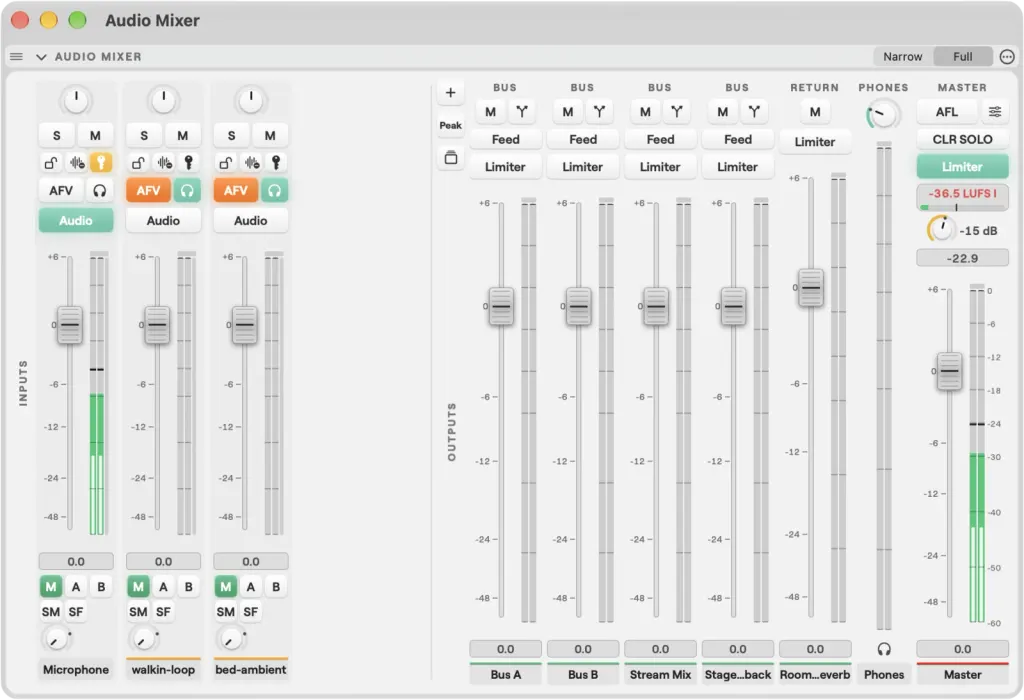This screenshot has height=700, width=1024.
Task: Click the routing split icon on Bus B
Action: coord(600,112)
